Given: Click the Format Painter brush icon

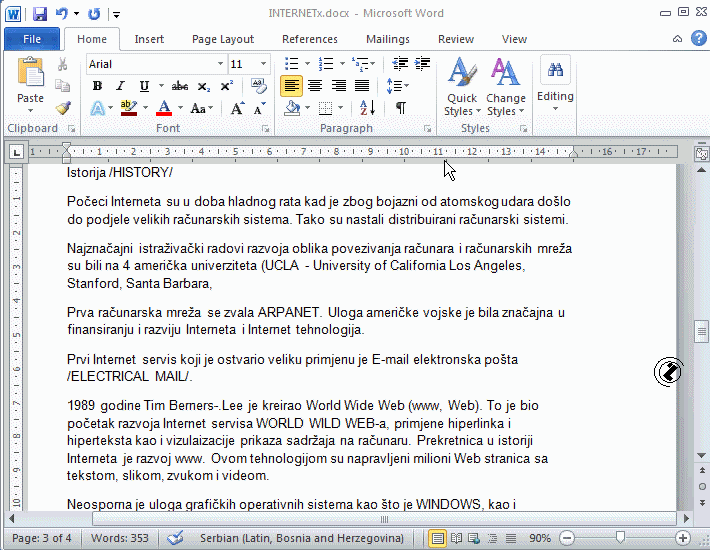Looking at the screenshot, I should click(x=62, y=108).
